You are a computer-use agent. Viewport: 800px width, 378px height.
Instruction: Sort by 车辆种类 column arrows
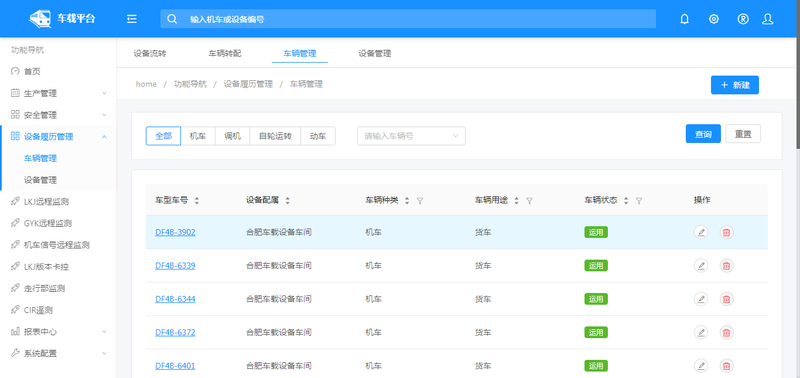click(x=407, y=201)
